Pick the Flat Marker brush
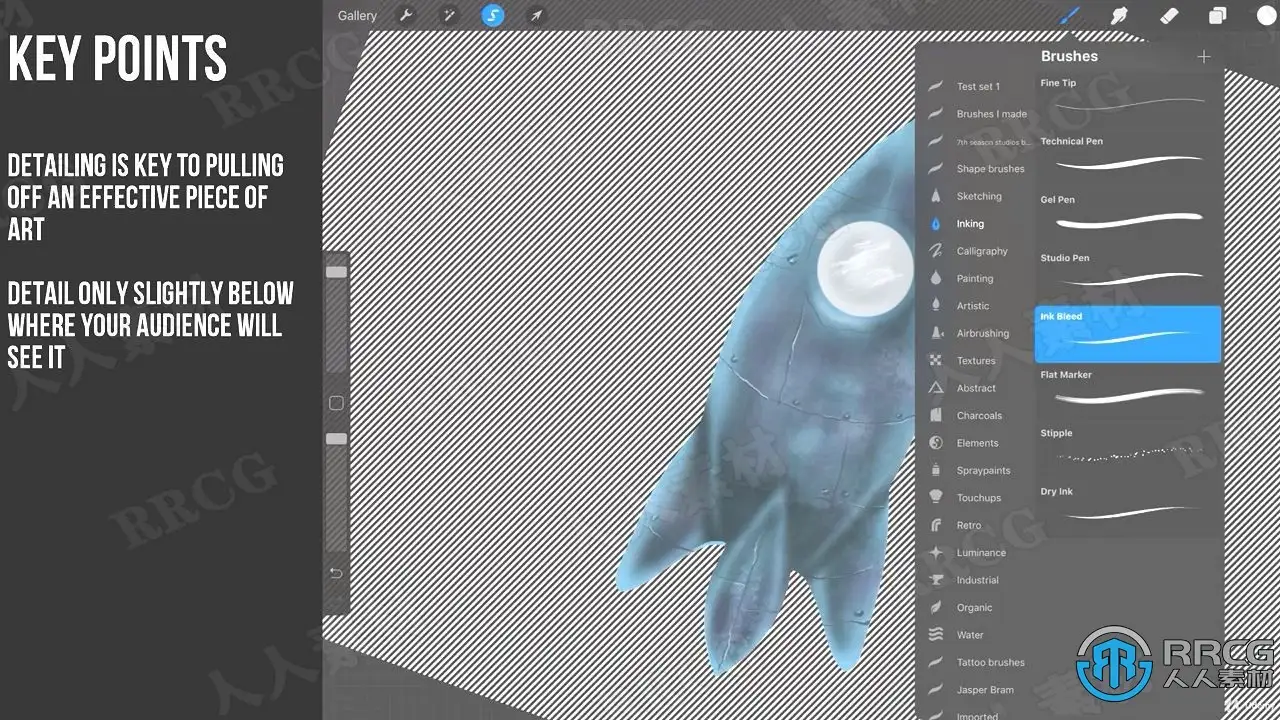This screenshot has width=1280, height=720. point(1128,392)
